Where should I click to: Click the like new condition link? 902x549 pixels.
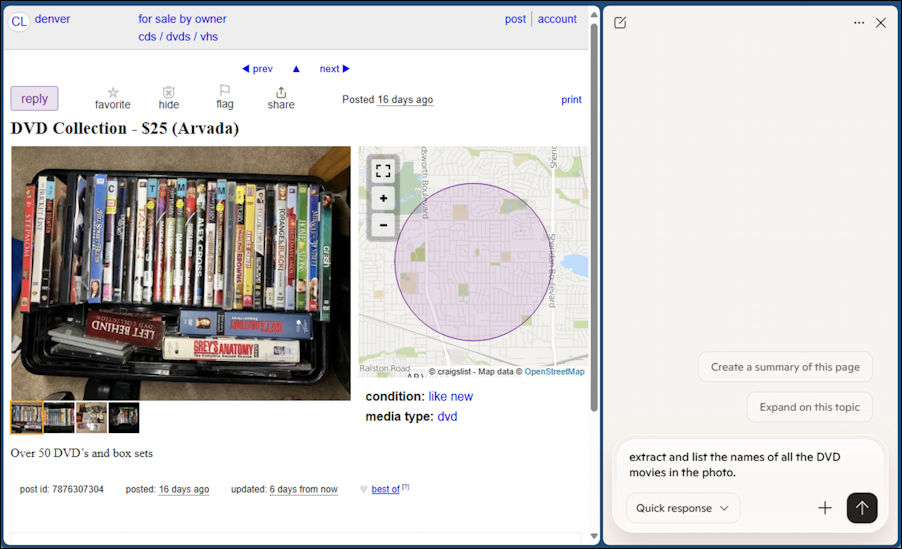click(450, 396)
